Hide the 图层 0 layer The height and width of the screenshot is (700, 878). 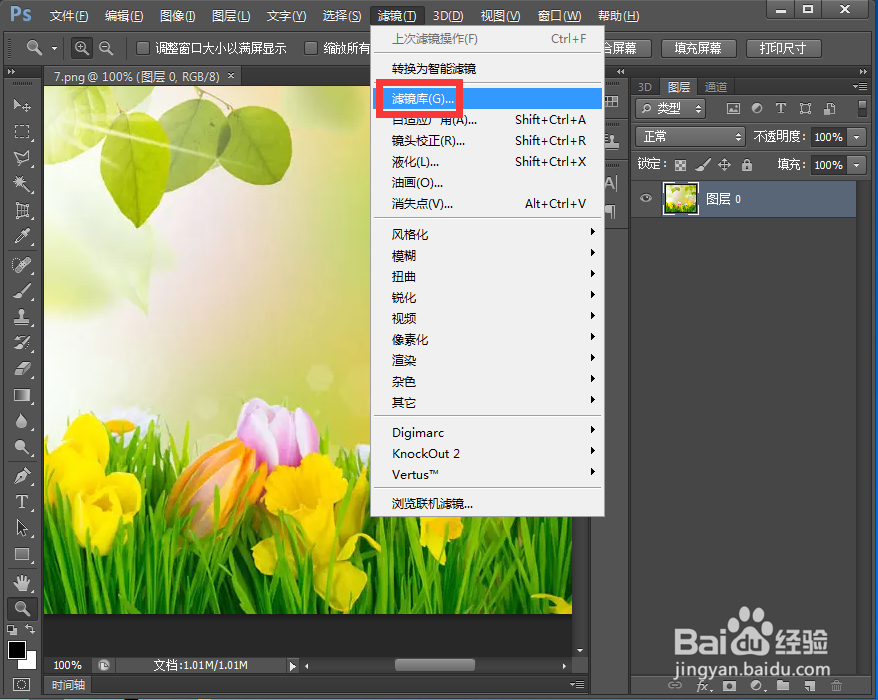[x=646, y=198]
